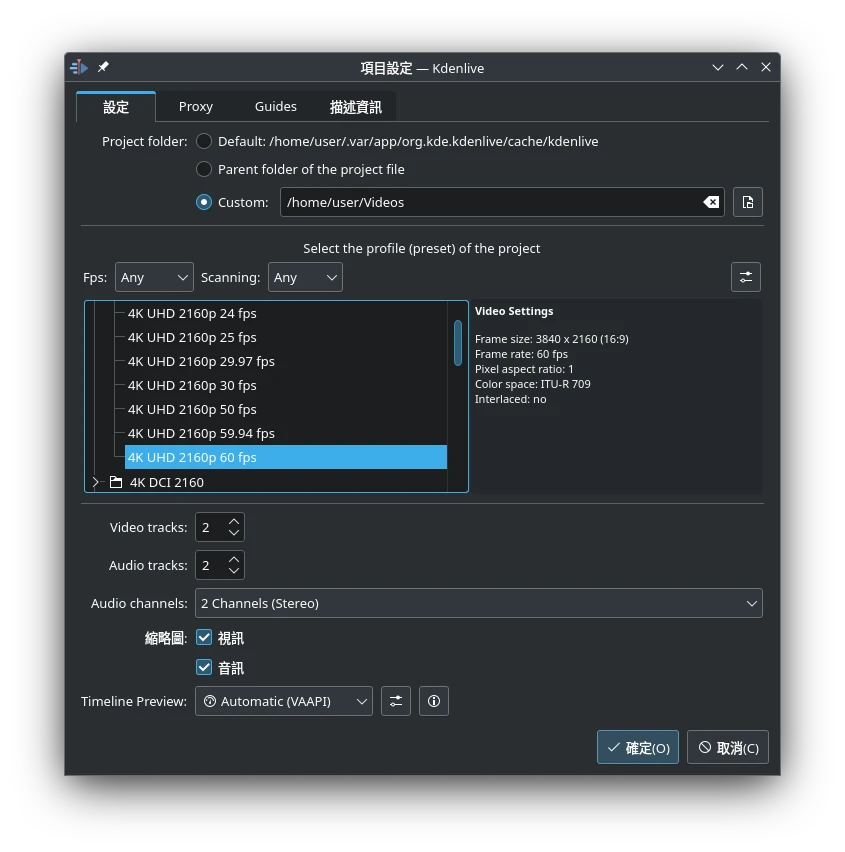The image size is (845, 852).
Task: Open the Scanning filter dropdown
Action: 305,277
